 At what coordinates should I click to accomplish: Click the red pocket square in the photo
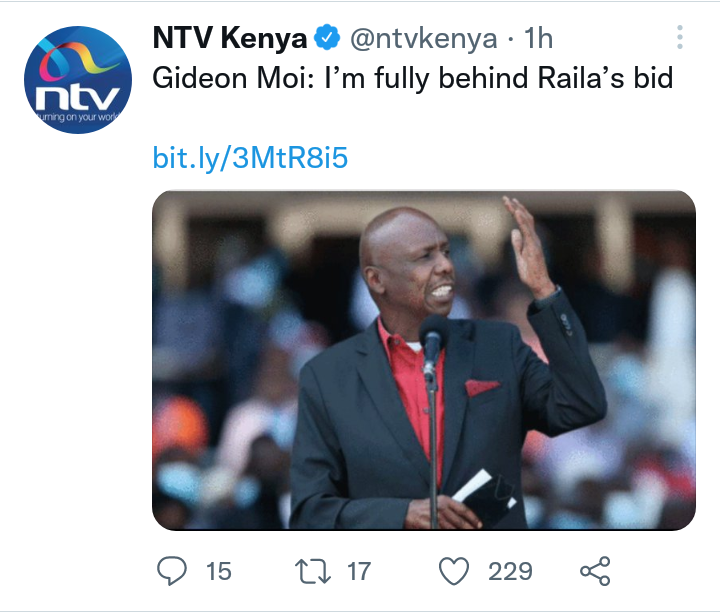pos(482,387)
